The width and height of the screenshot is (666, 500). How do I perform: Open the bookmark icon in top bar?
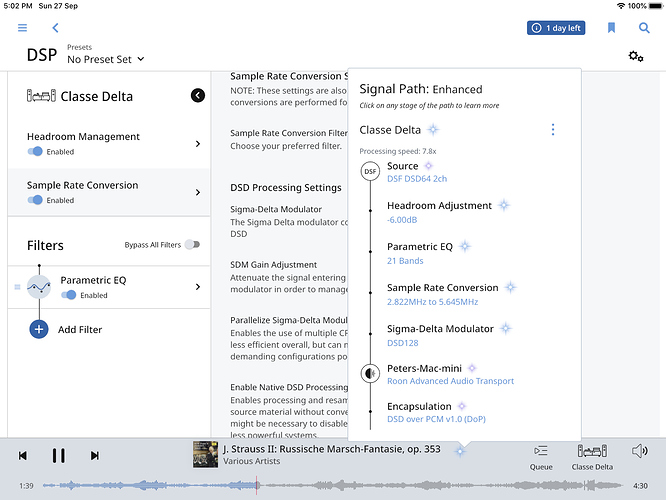point(611,28)
